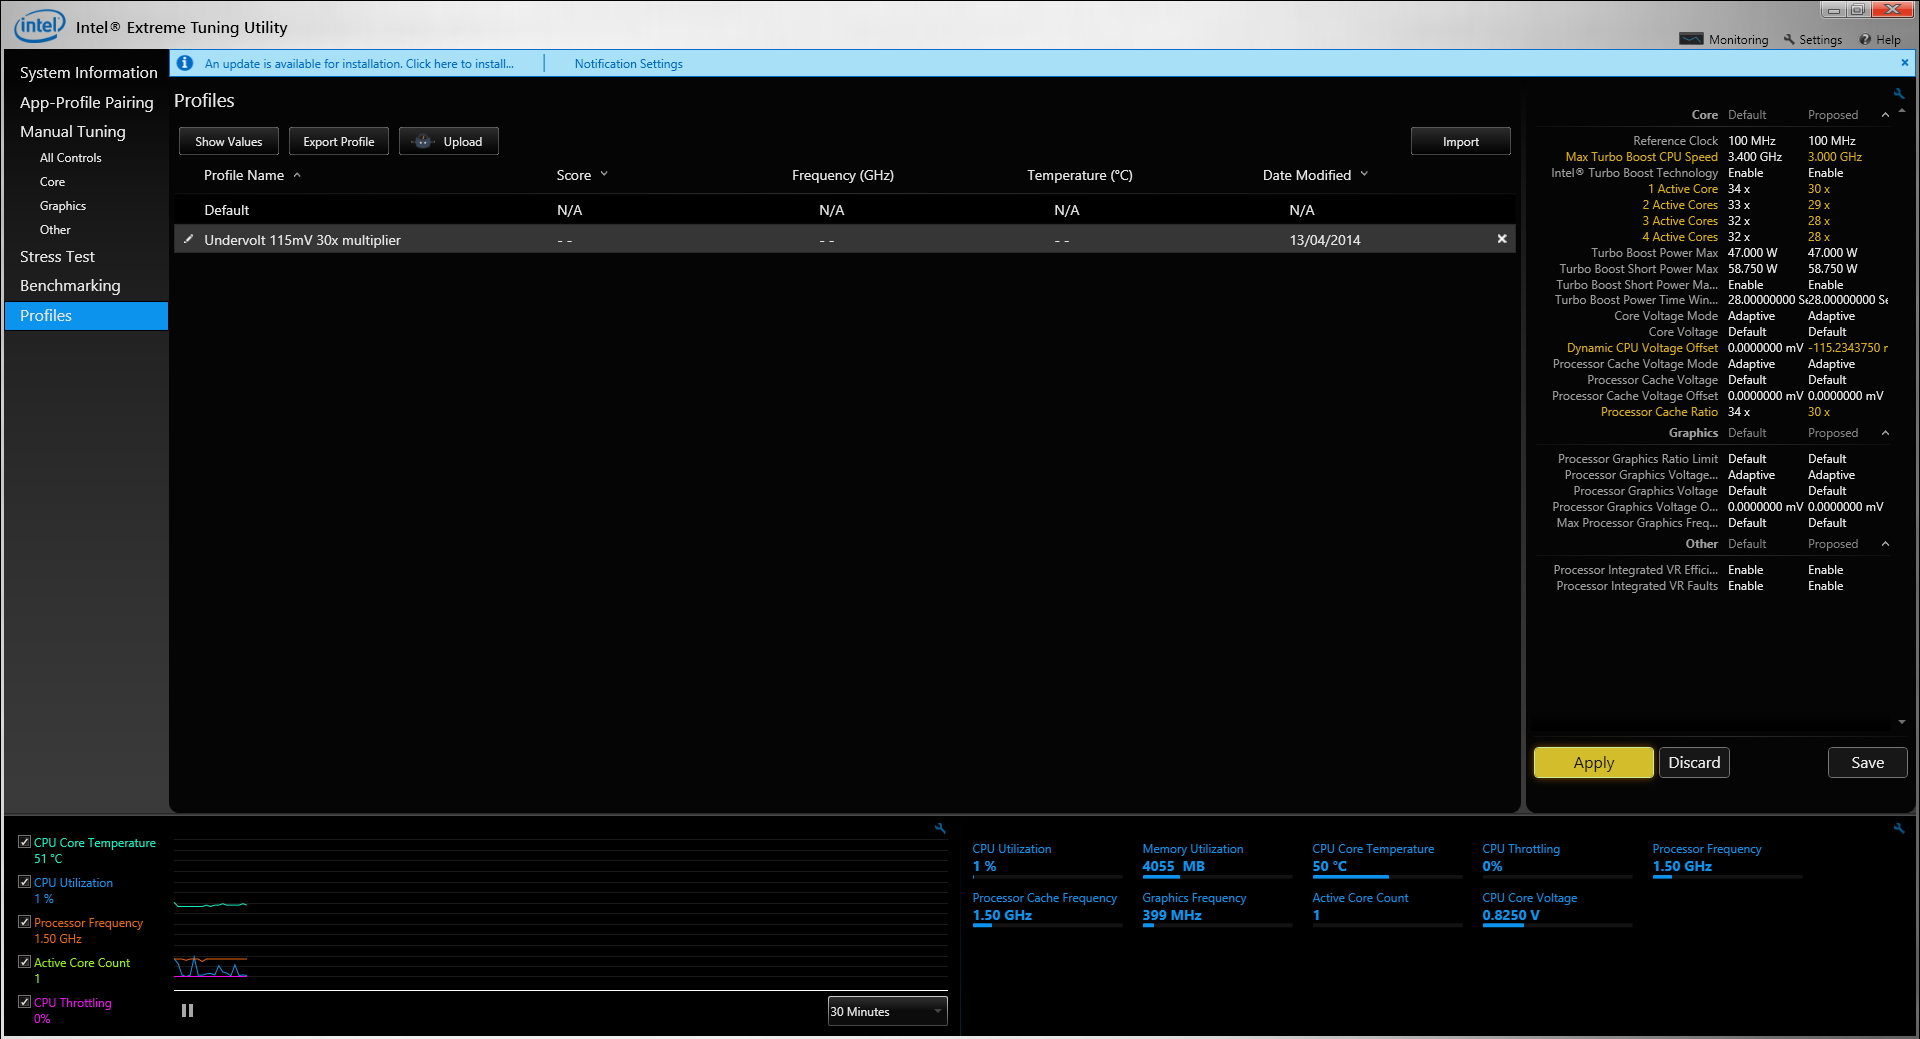Click the Export Profile button

[x=338, y=141]
